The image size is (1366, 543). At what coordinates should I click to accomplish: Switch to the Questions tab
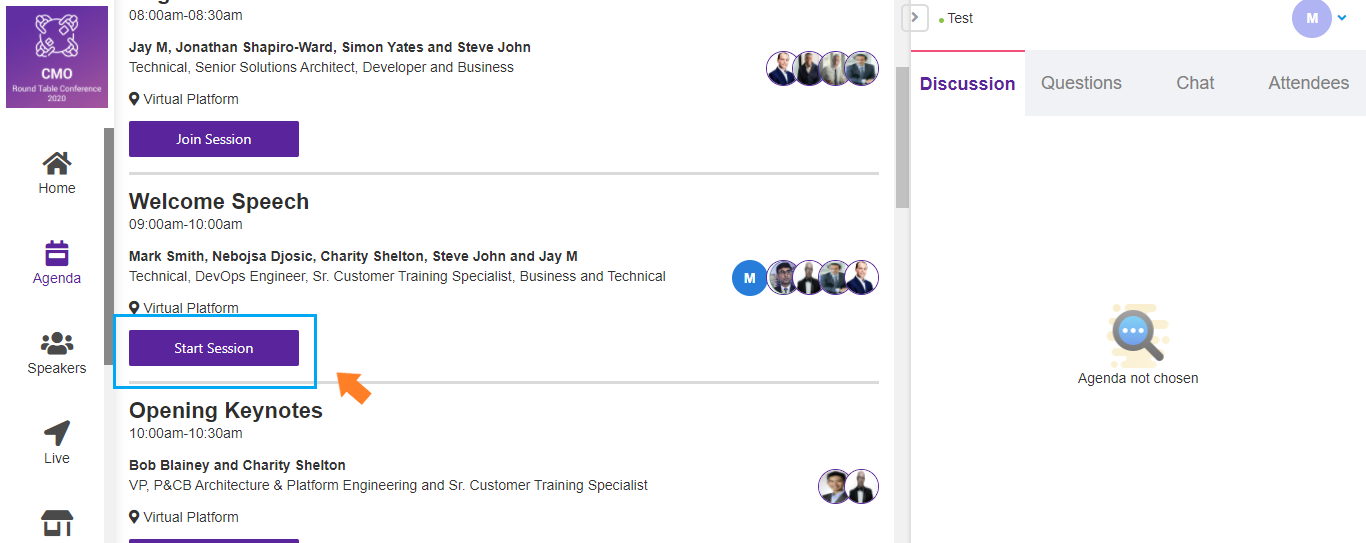1081,83
